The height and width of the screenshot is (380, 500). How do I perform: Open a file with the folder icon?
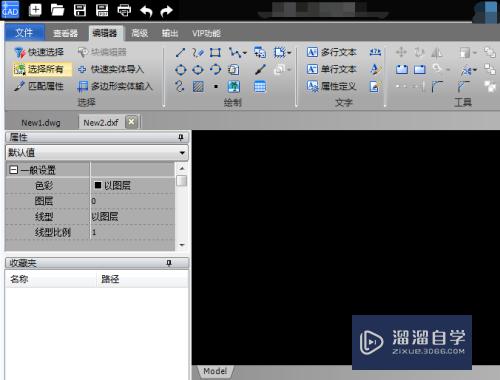pyautogui.click(x=57, y=10)
